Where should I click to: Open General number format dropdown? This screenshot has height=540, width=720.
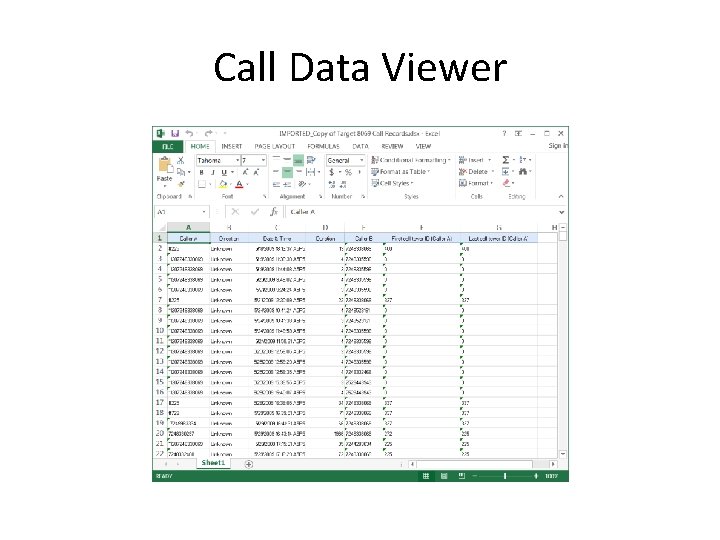point(361,160)
